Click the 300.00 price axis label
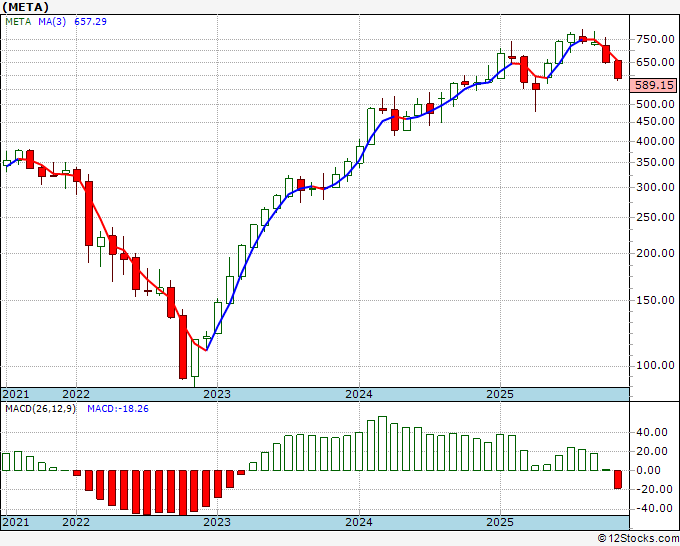The height and width of the screenshot is (546, 680). tap(655, 187)
